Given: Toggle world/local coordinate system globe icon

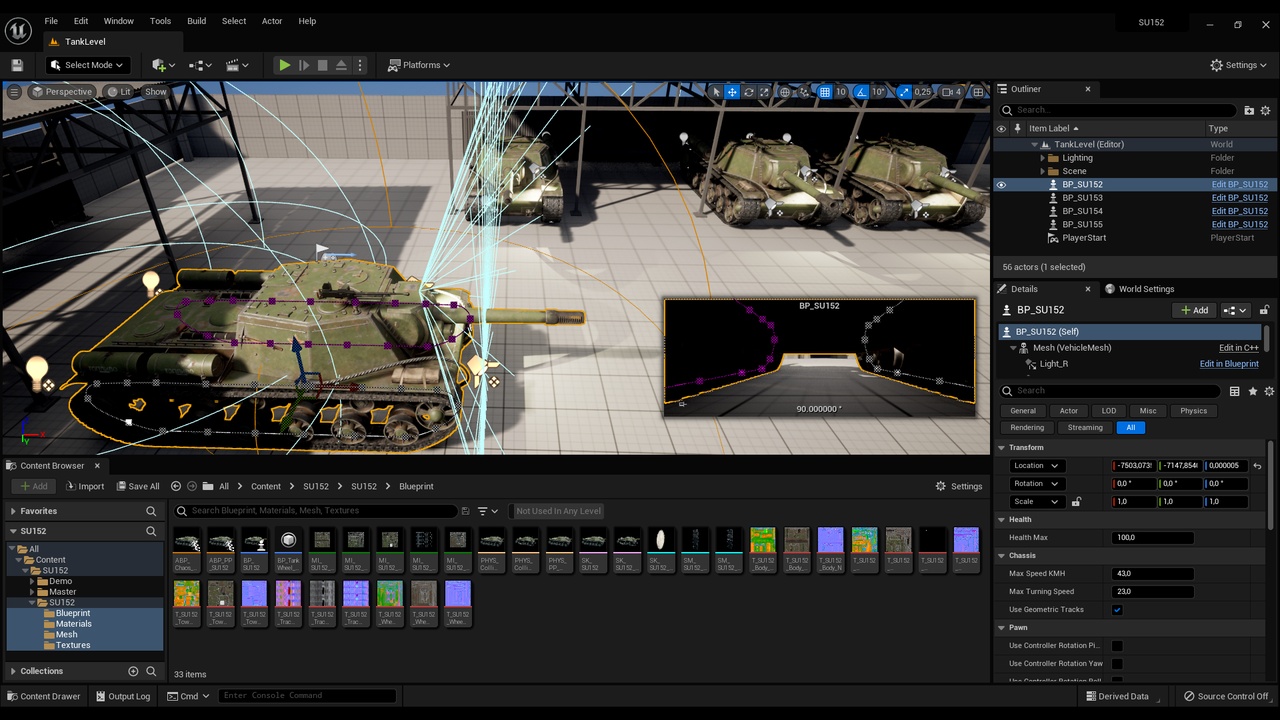Looking at the screenshot, I should point(785,92).
